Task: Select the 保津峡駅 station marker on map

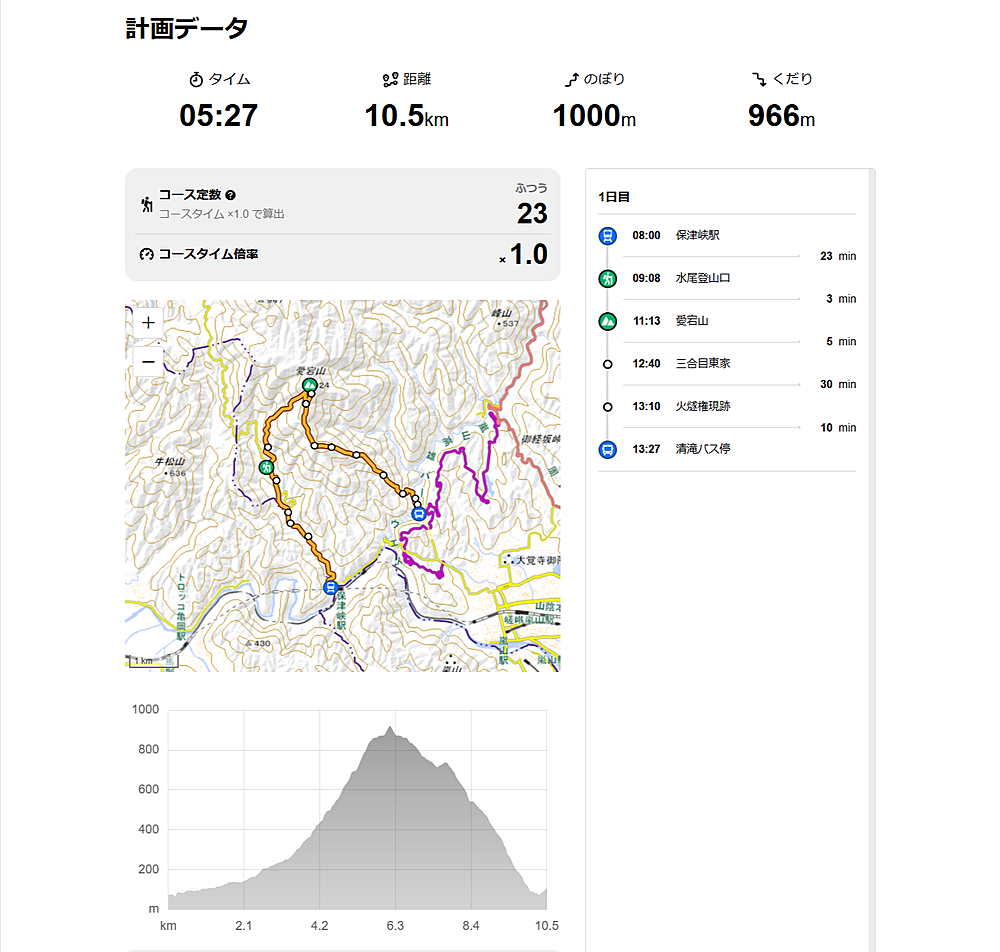Action: [x=330, y=587]
